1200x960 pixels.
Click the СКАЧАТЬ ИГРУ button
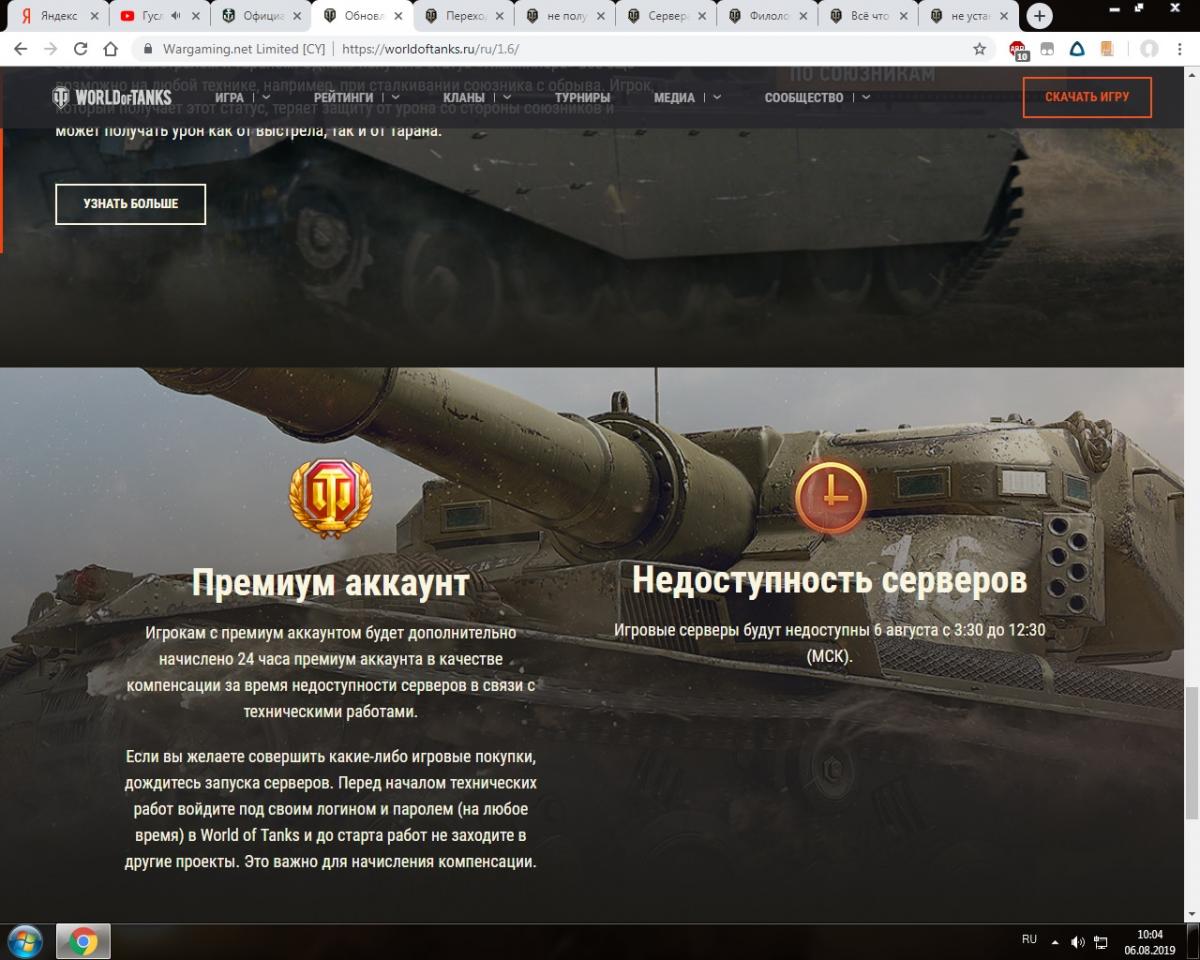pyautogui.click(x=1087, y=97)
